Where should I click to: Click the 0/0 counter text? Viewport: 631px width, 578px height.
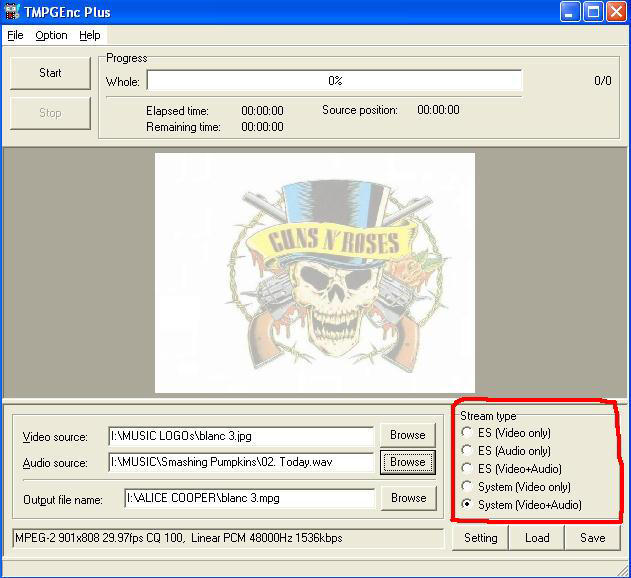(x=602, y=81)
